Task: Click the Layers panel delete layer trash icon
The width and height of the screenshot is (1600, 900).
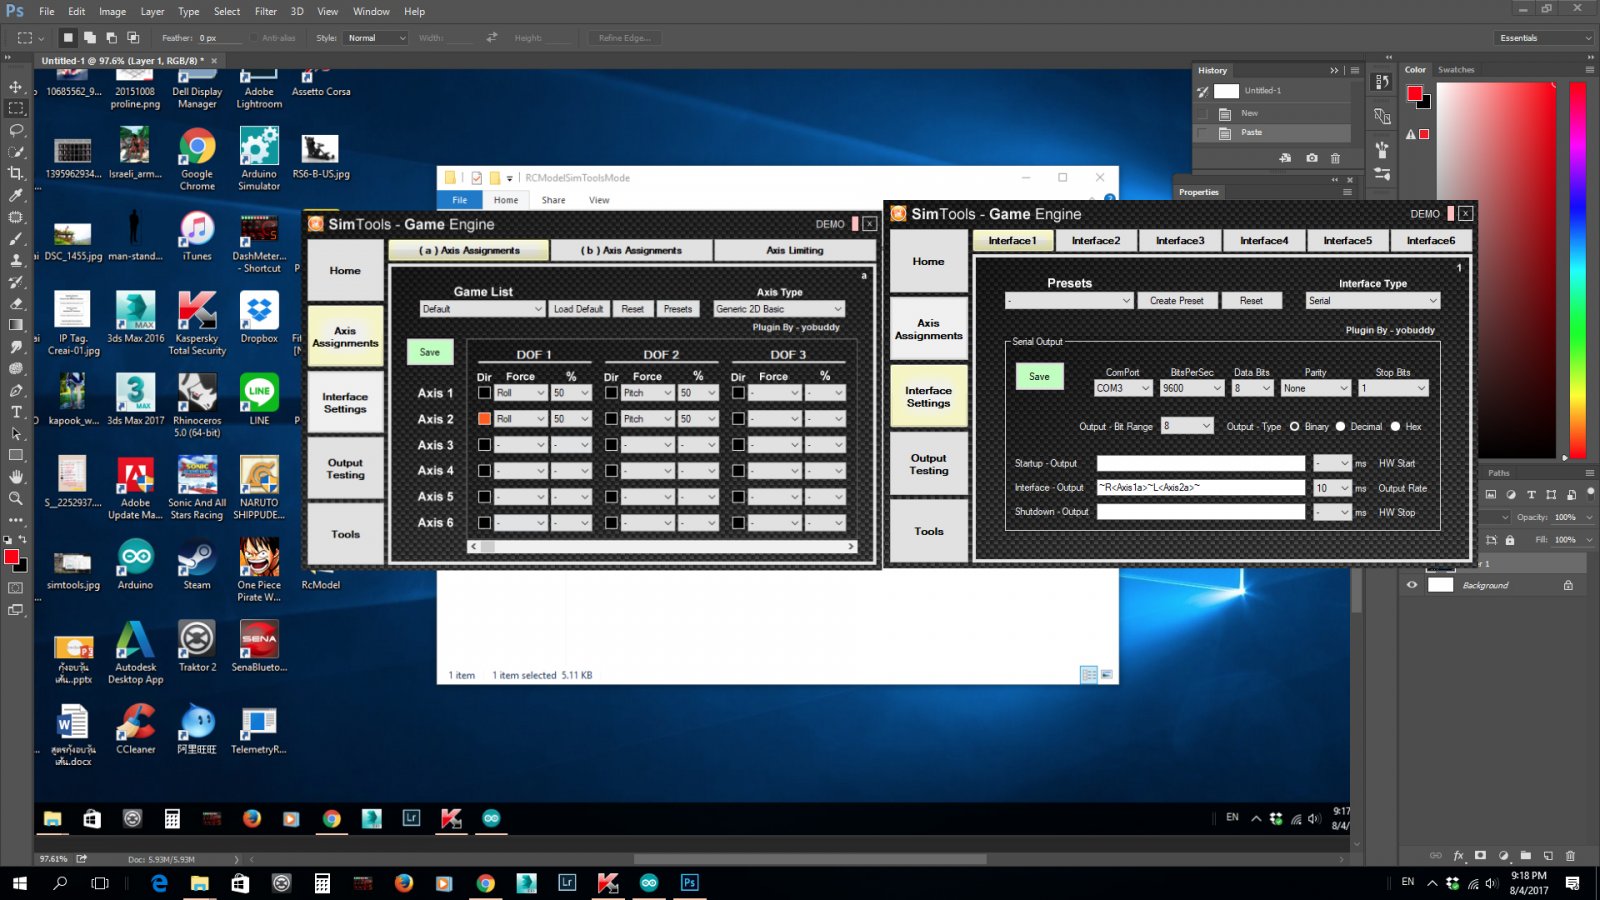Action: pos(1570,856)
